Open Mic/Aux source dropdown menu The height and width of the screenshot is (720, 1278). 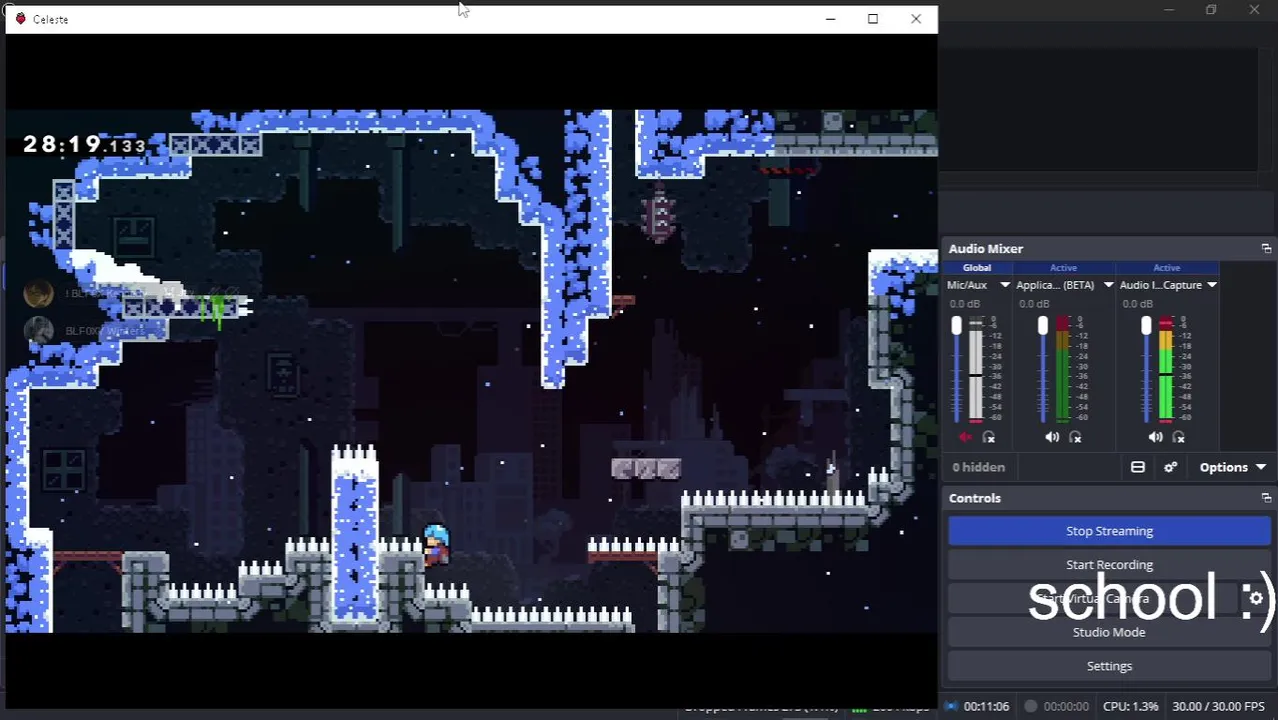[1005, 285]
